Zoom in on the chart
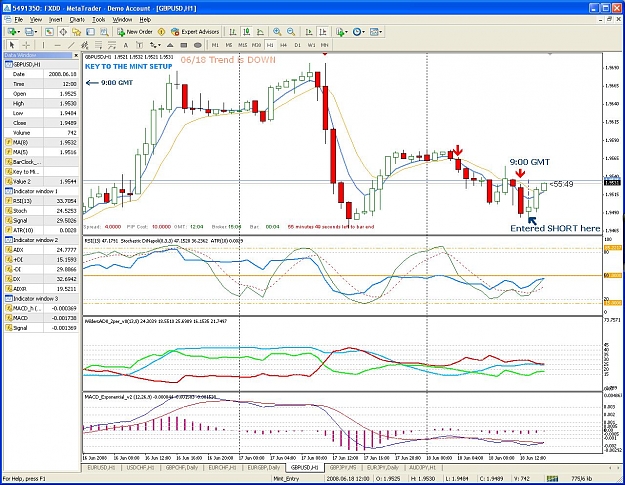Image resolution: width=625 pixels, height=485 pixels. (277, 32)
